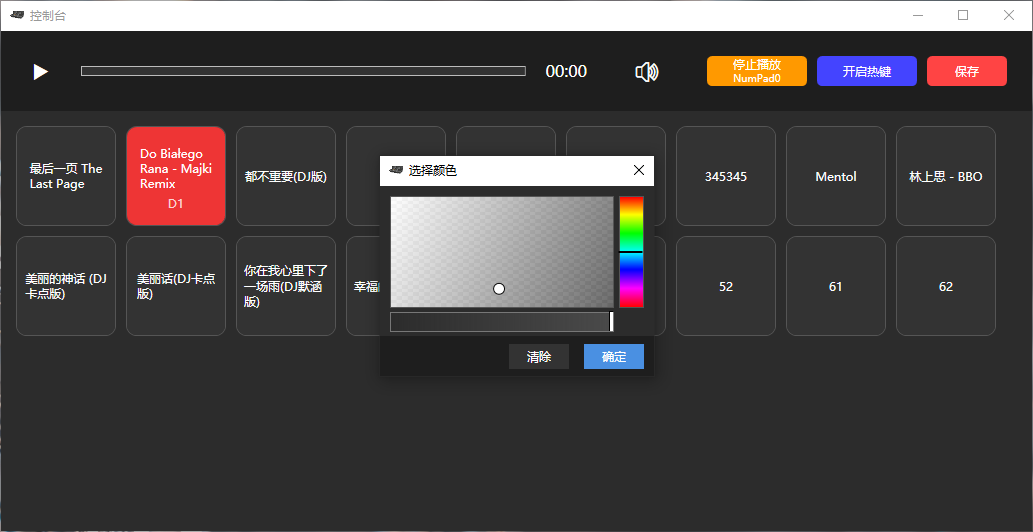The width and height of the screenshot is (1033, 532).
Task: Click the 美丽话(DJ卡点版) tile
Action: [176, 286]
